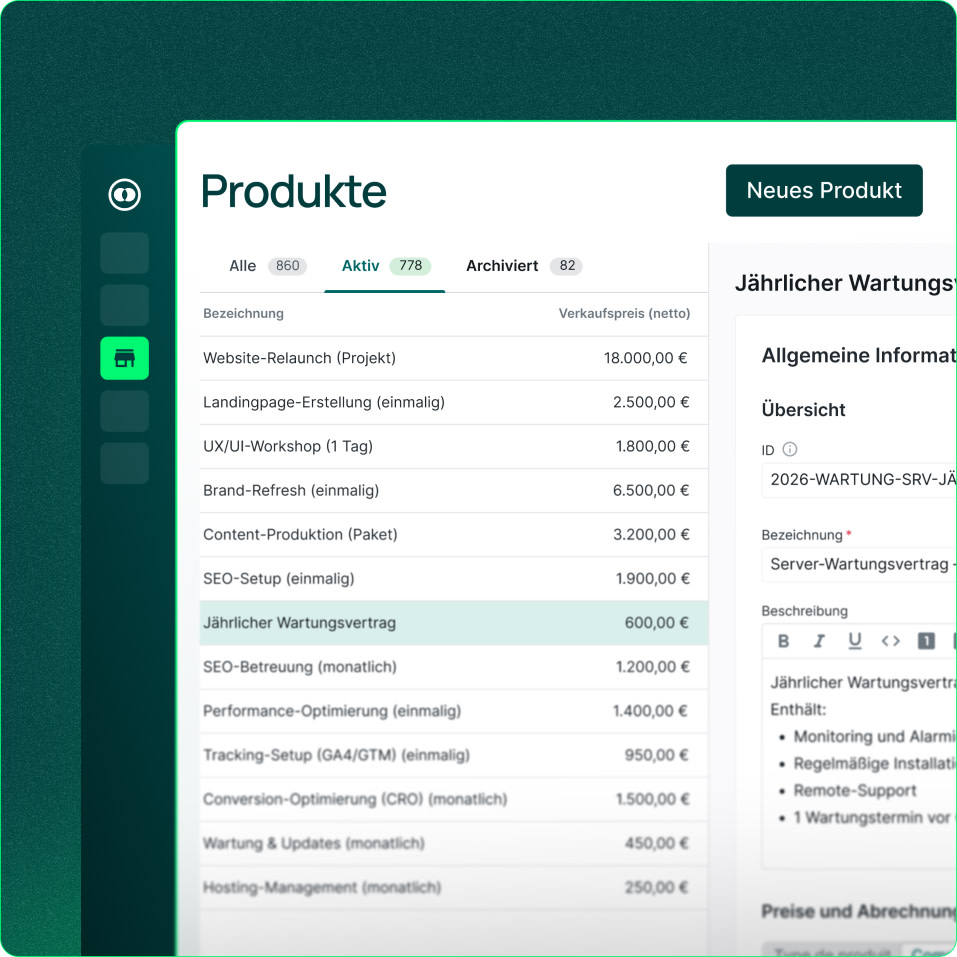Switch to the Archiviert tab
This screenshot has width=957, height=957.
coord(524,266)
